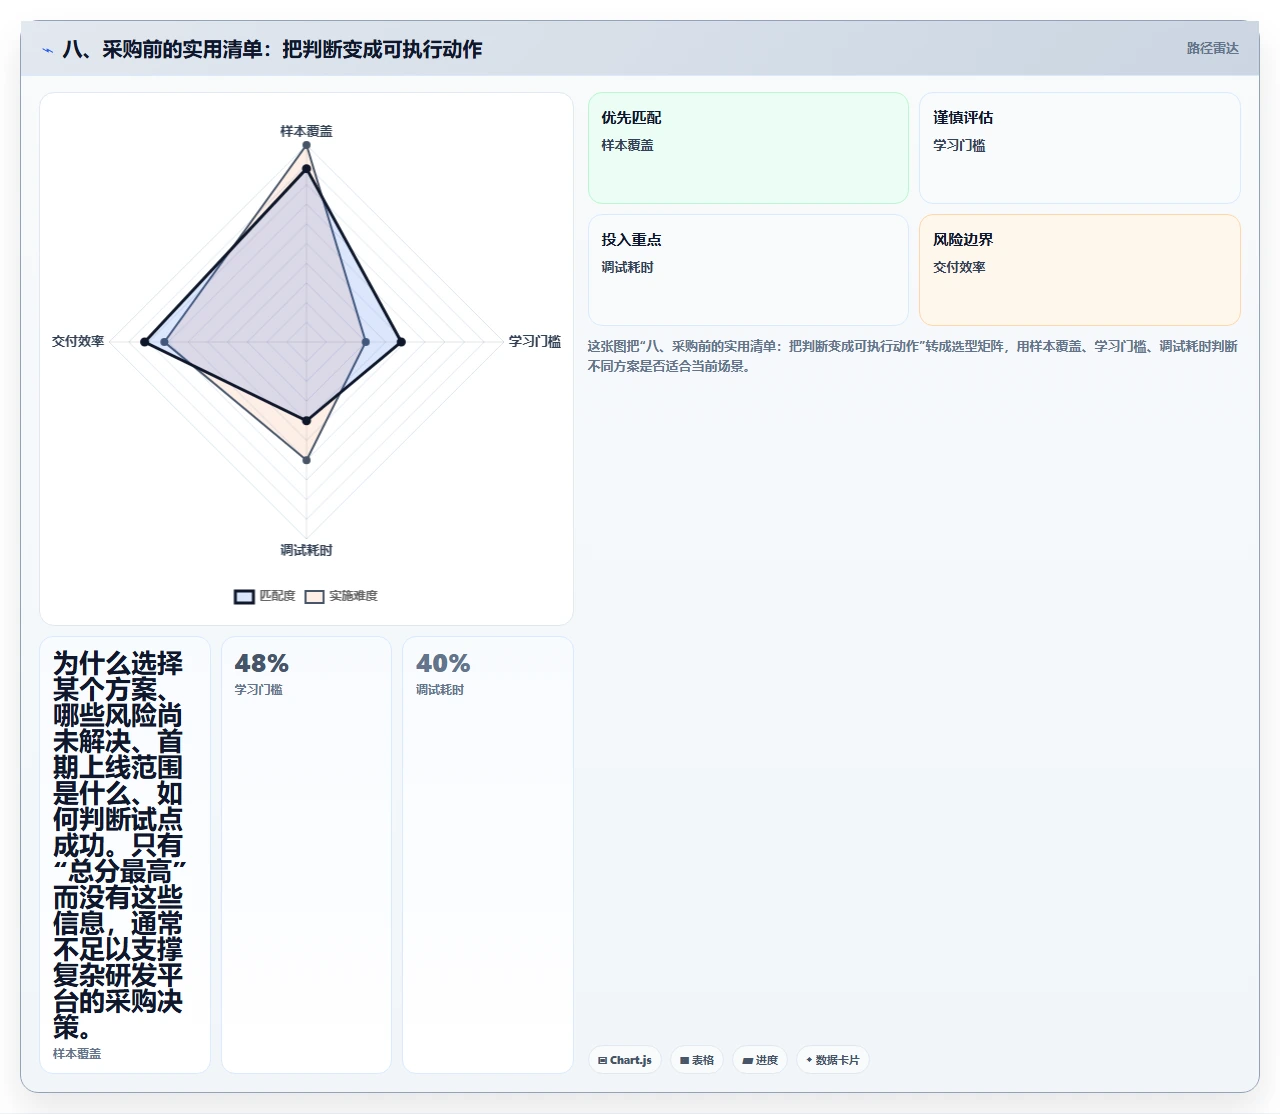Viewport: 1280px width, 1114px height.
Task: Click the chart description paragraph below the cards
Action: click(912, 356)
